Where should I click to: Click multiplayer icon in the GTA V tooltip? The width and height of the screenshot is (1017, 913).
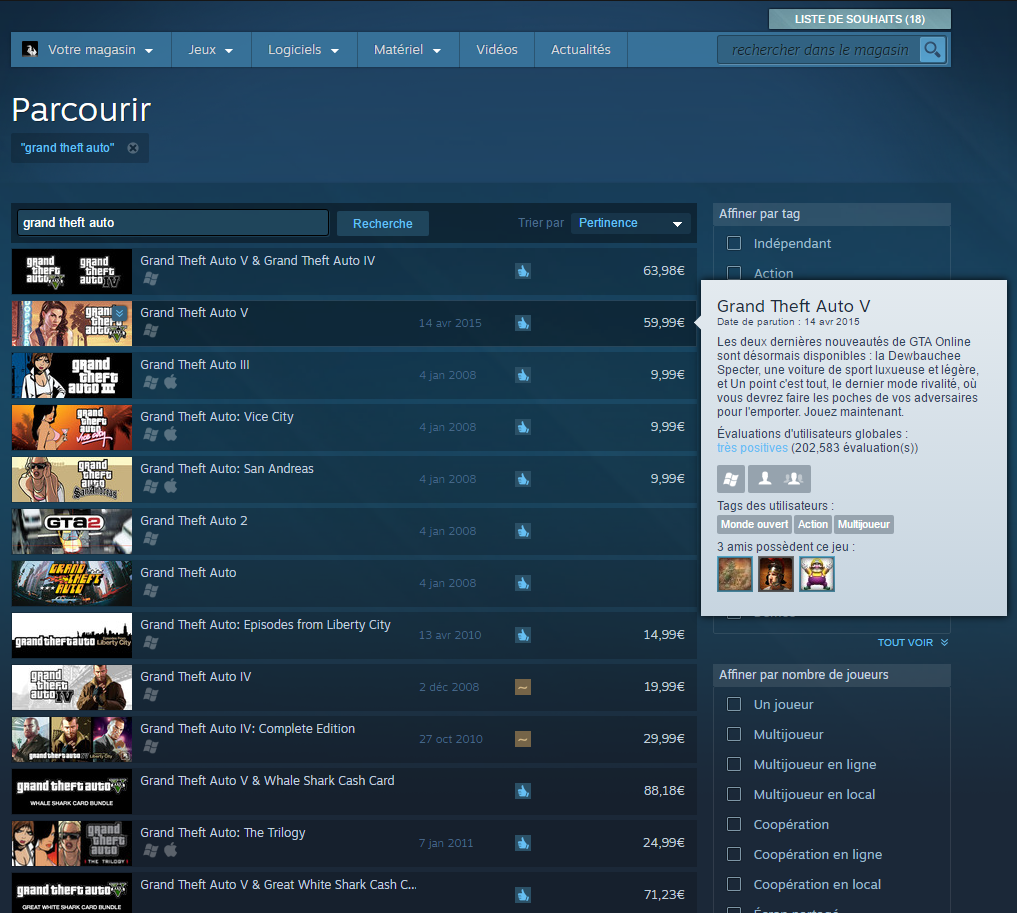click(793, 479)
